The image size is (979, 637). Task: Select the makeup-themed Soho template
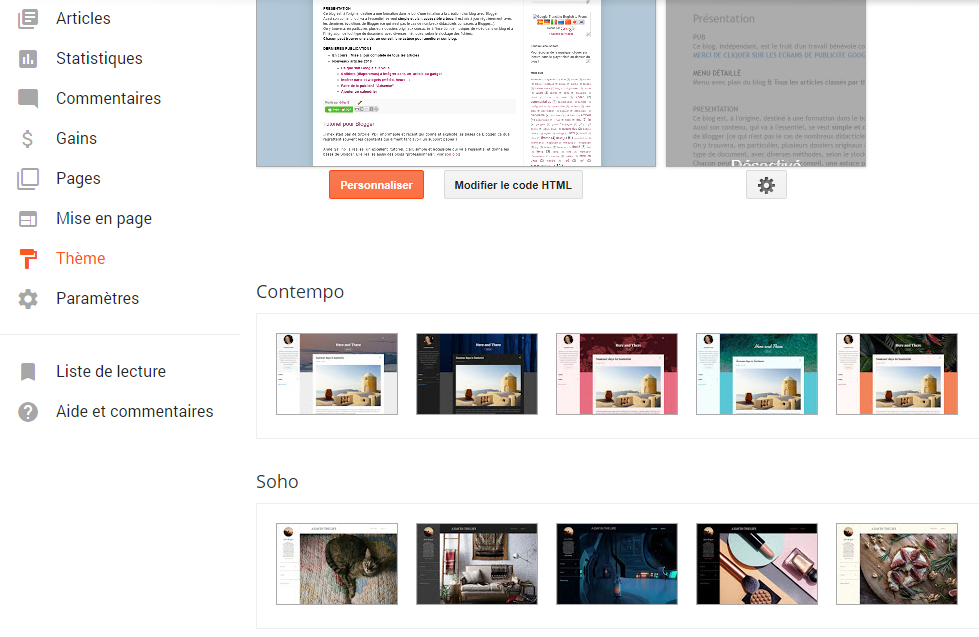757,564
